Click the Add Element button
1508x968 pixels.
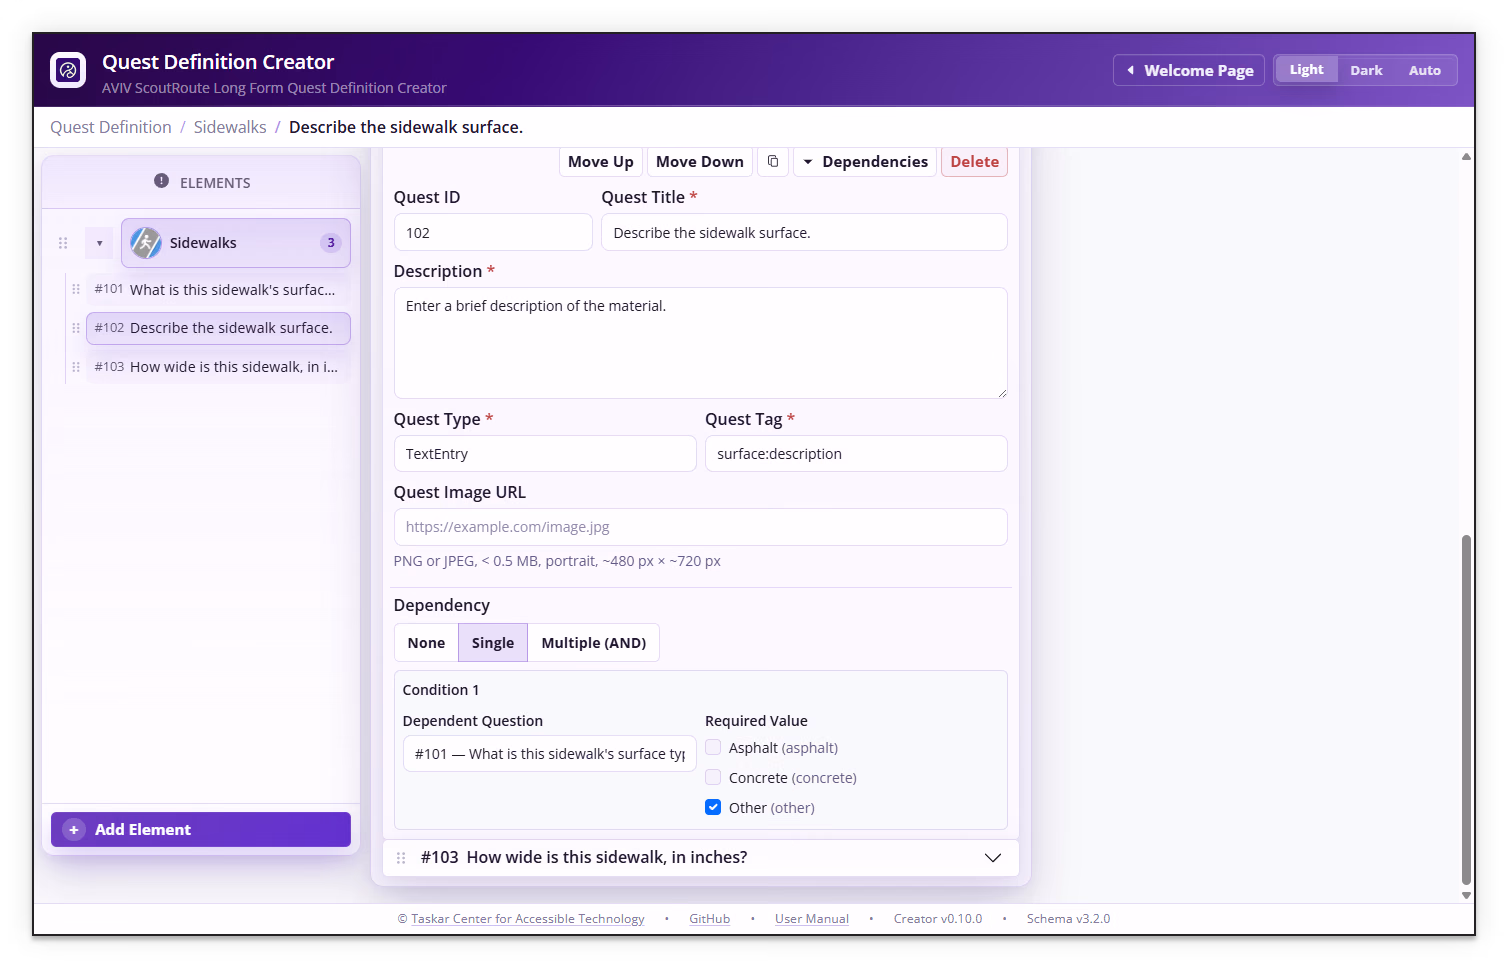pos(201,829)
